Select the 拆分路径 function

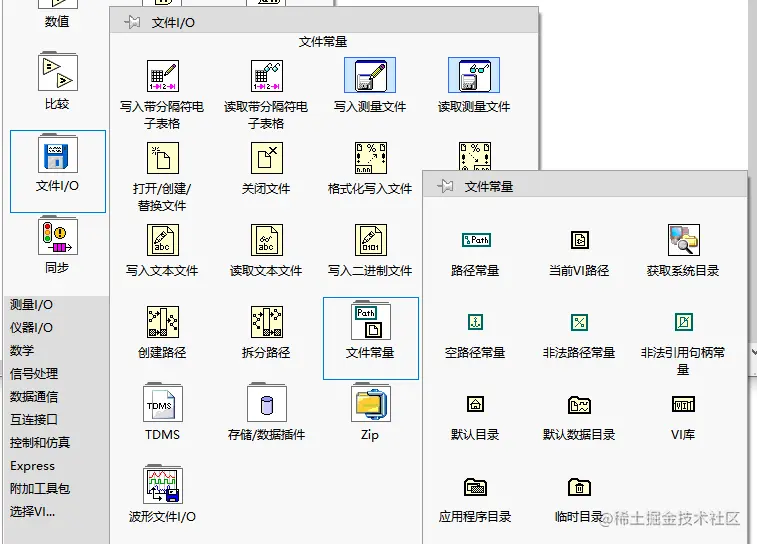tap(266, 322)
